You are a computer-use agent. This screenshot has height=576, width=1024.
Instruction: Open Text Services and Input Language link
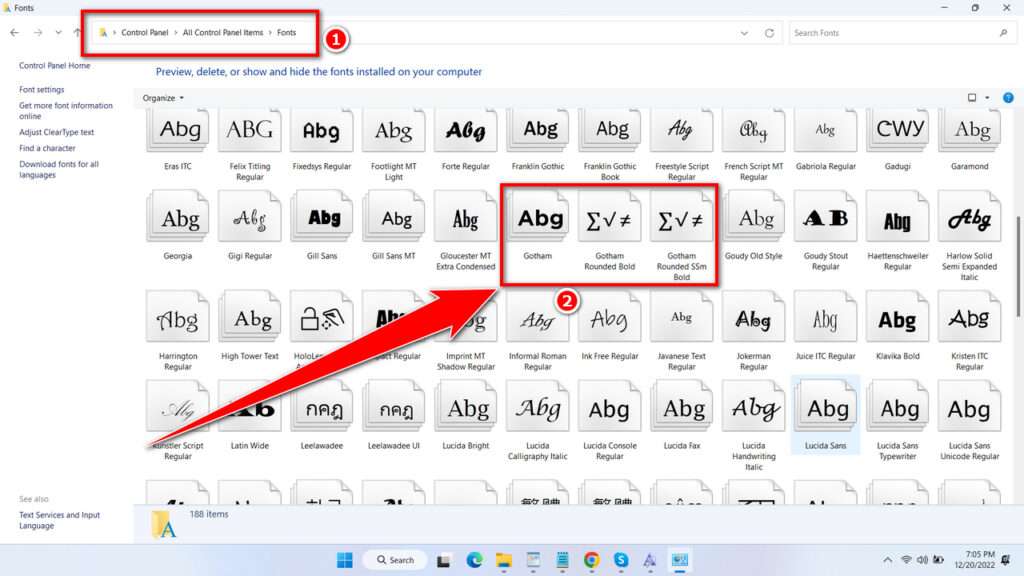click(x=59, y=520)
